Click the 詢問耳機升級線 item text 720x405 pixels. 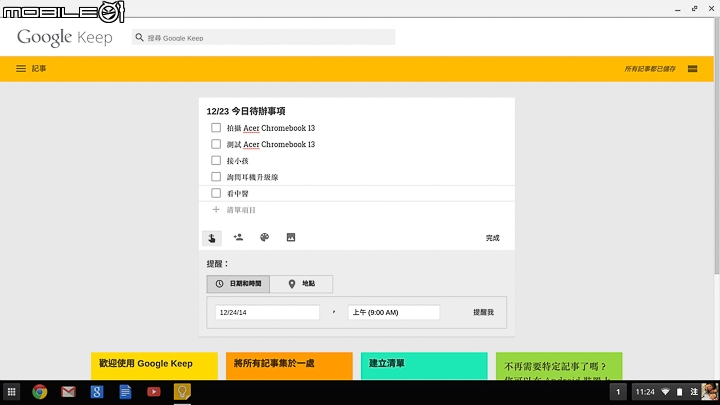(252, 177)
